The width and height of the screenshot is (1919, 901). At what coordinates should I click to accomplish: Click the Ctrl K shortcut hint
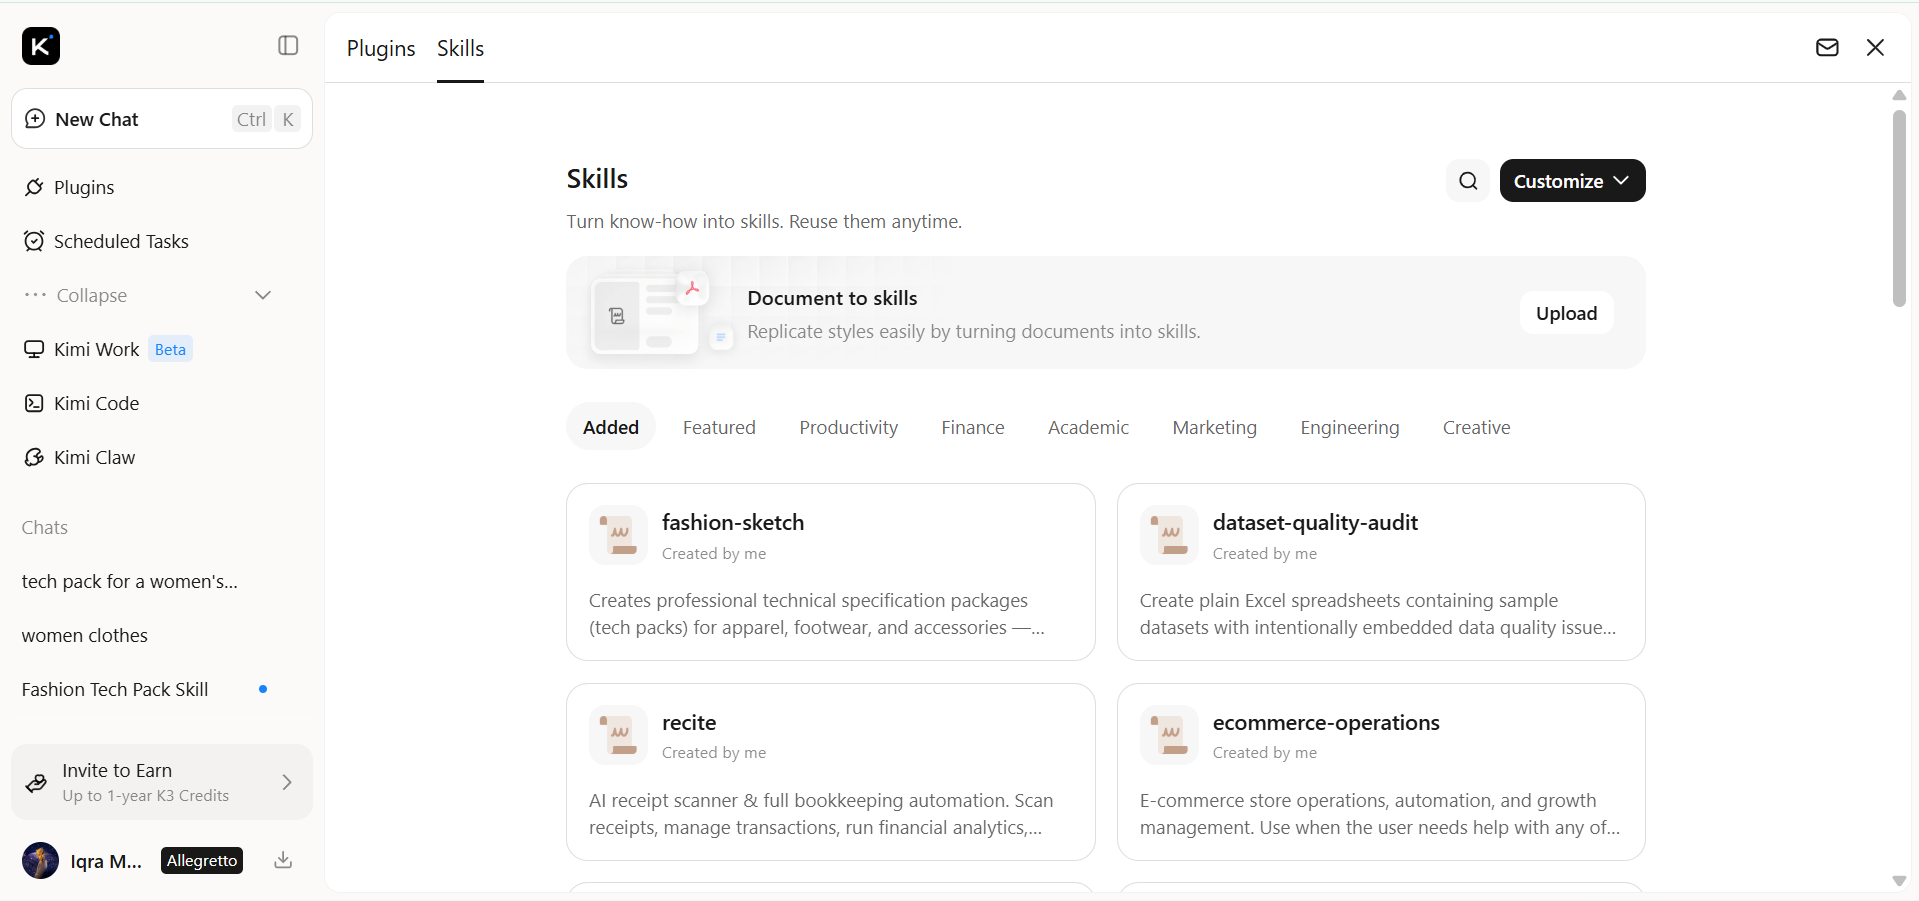coord(266,119)
